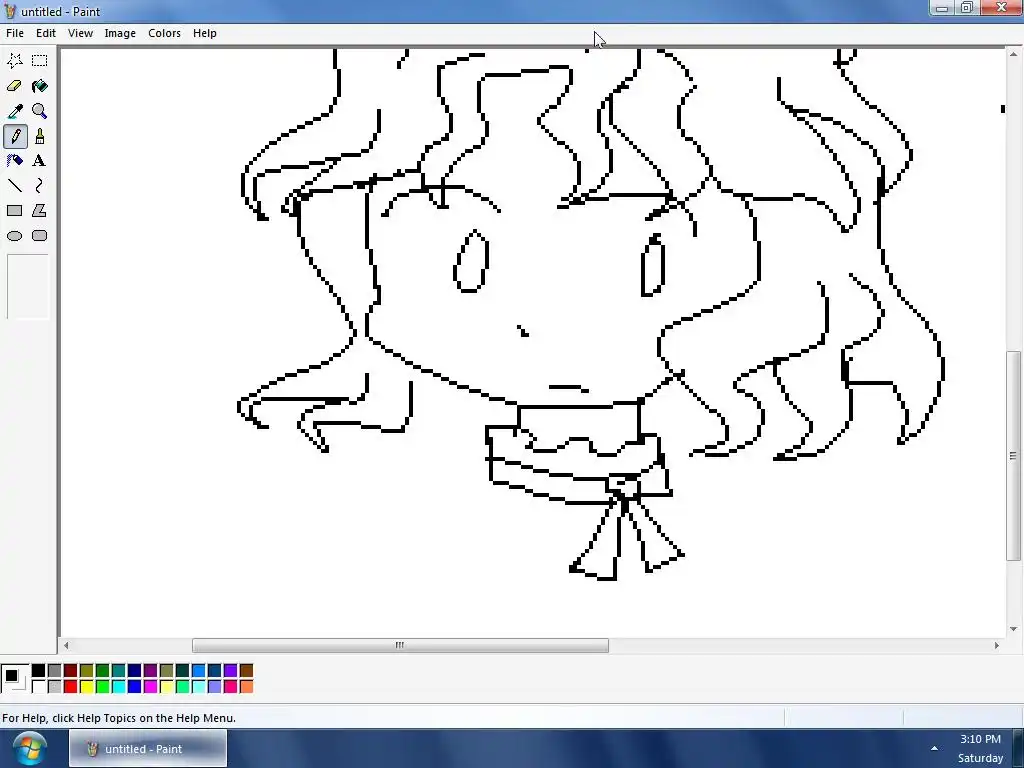Select the teal color swatch
Viewport: 1024px width, 768px height.
pyautogui.click(x=118, y=671)
